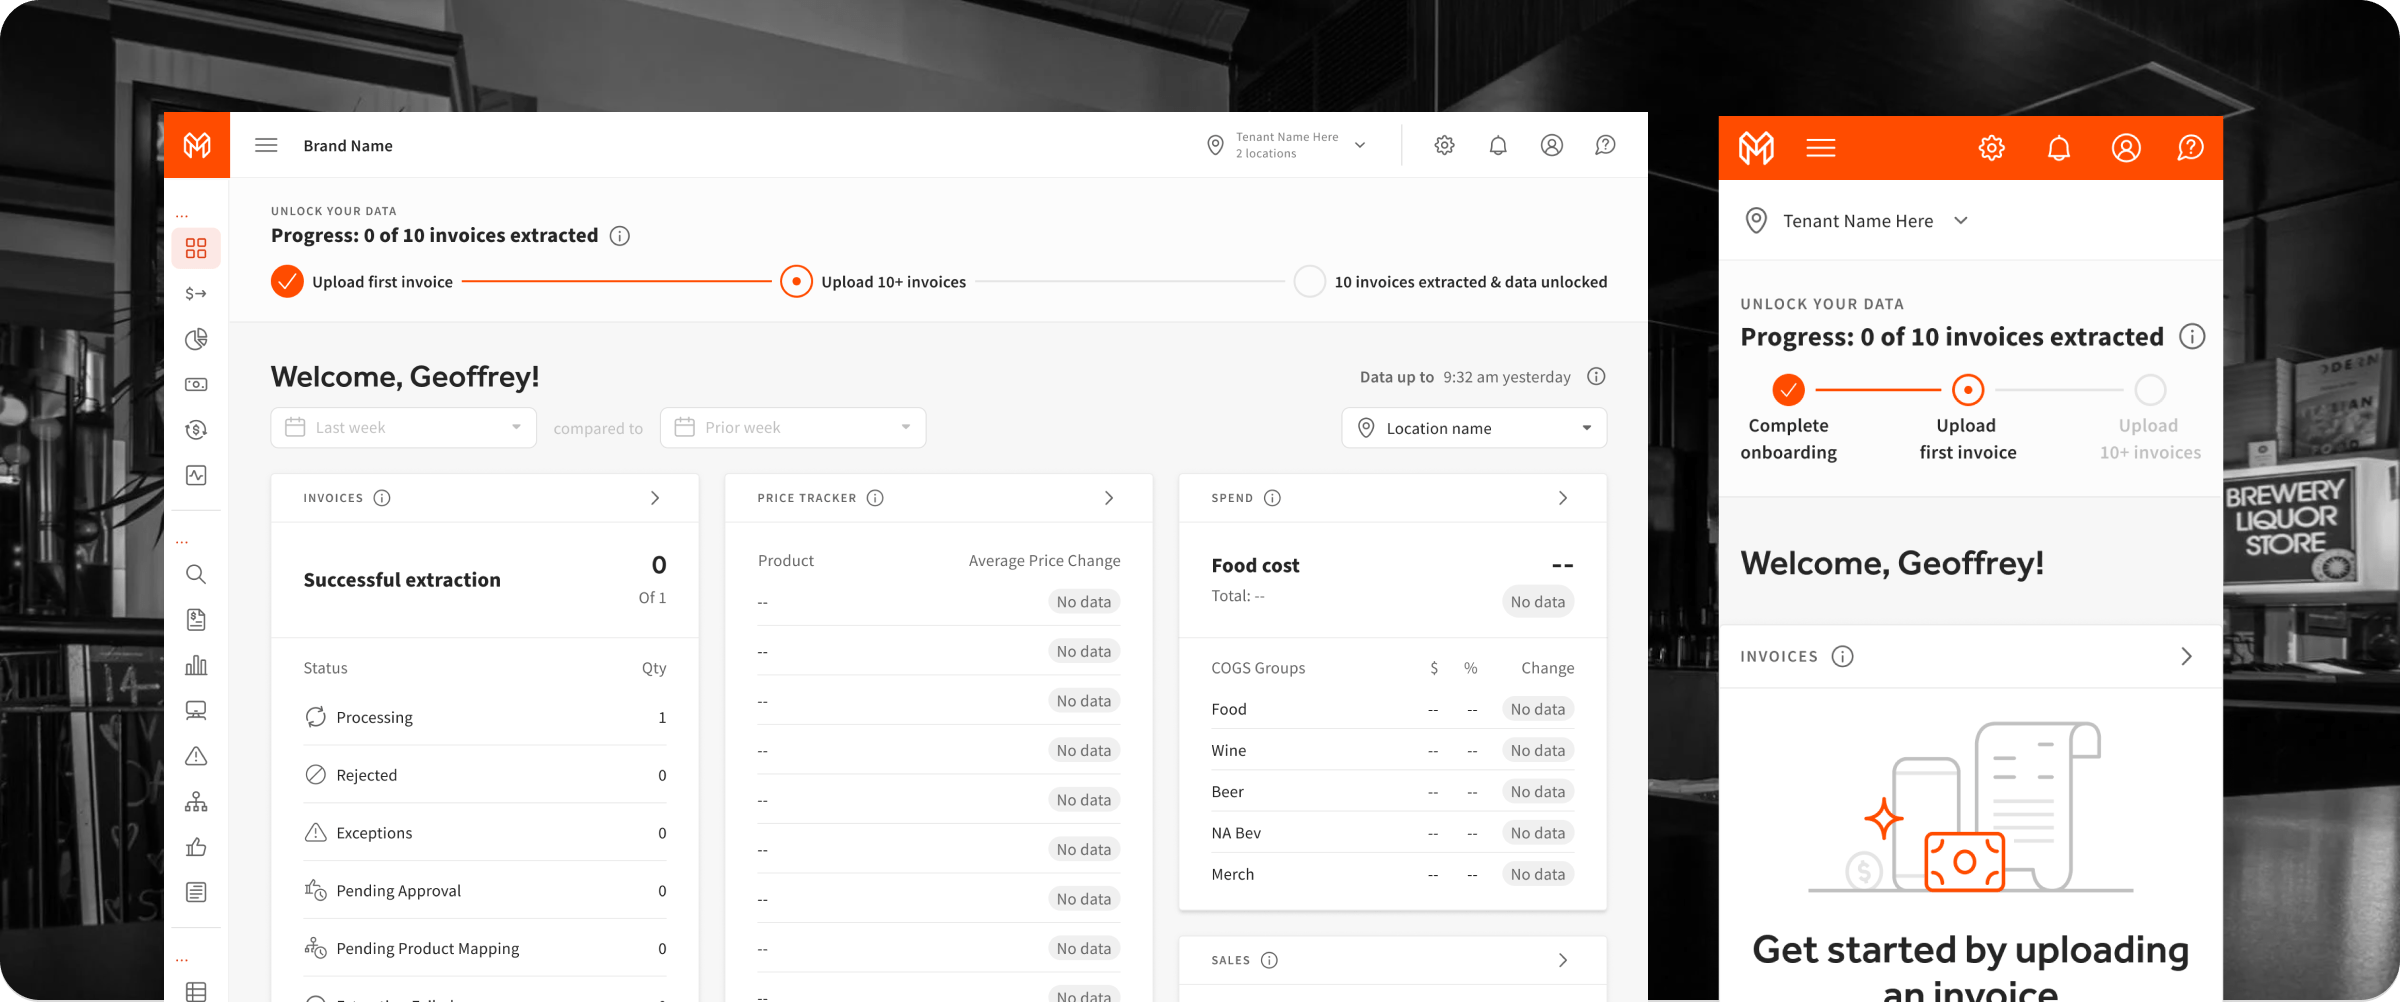The image size is (2400, 1002).
Task: Click the warning triangle icon in sidebar
Action: pos(196,756)
